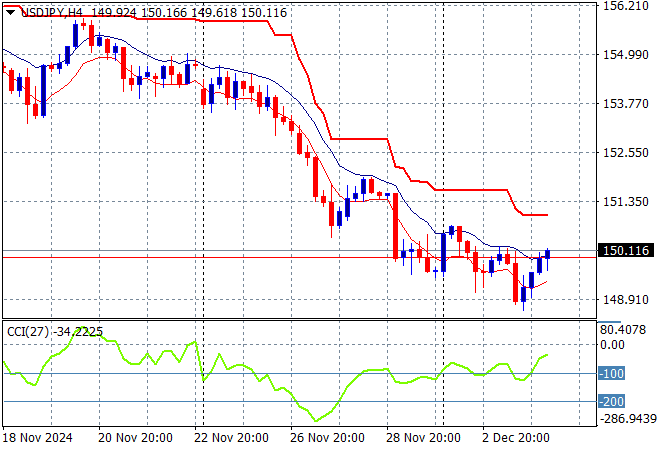This screenshot has width=660, height=450.
Task: Select the CCI -286.9439 scale value
Action: pyautogui.click(x=628, y=419)
